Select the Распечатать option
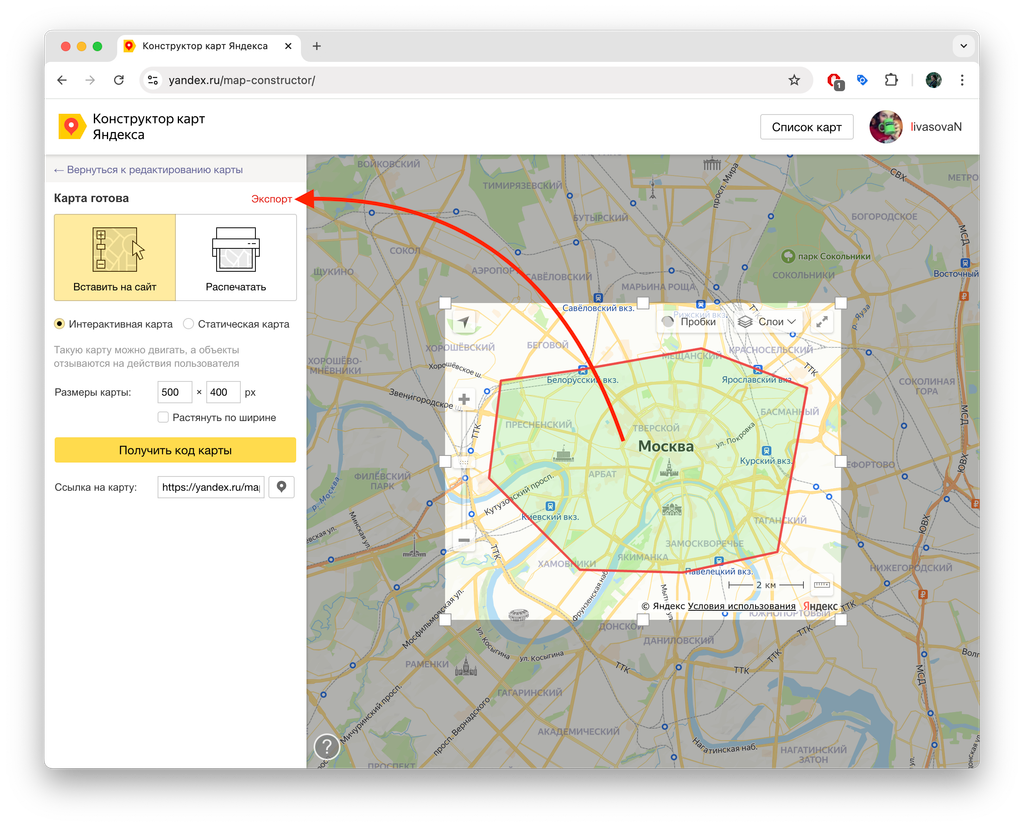 pos(236,257)
